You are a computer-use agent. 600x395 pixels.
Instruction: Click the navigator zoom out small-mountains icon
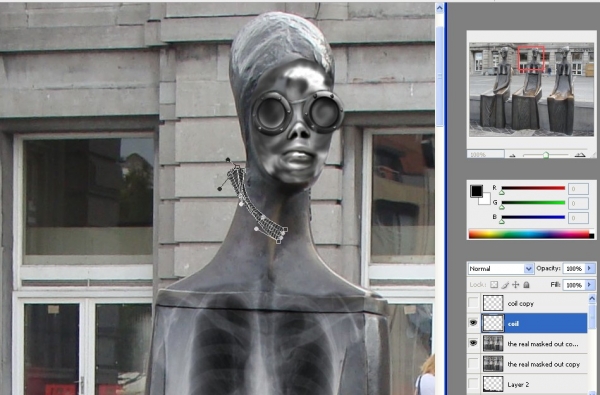[x=513, y=155]
